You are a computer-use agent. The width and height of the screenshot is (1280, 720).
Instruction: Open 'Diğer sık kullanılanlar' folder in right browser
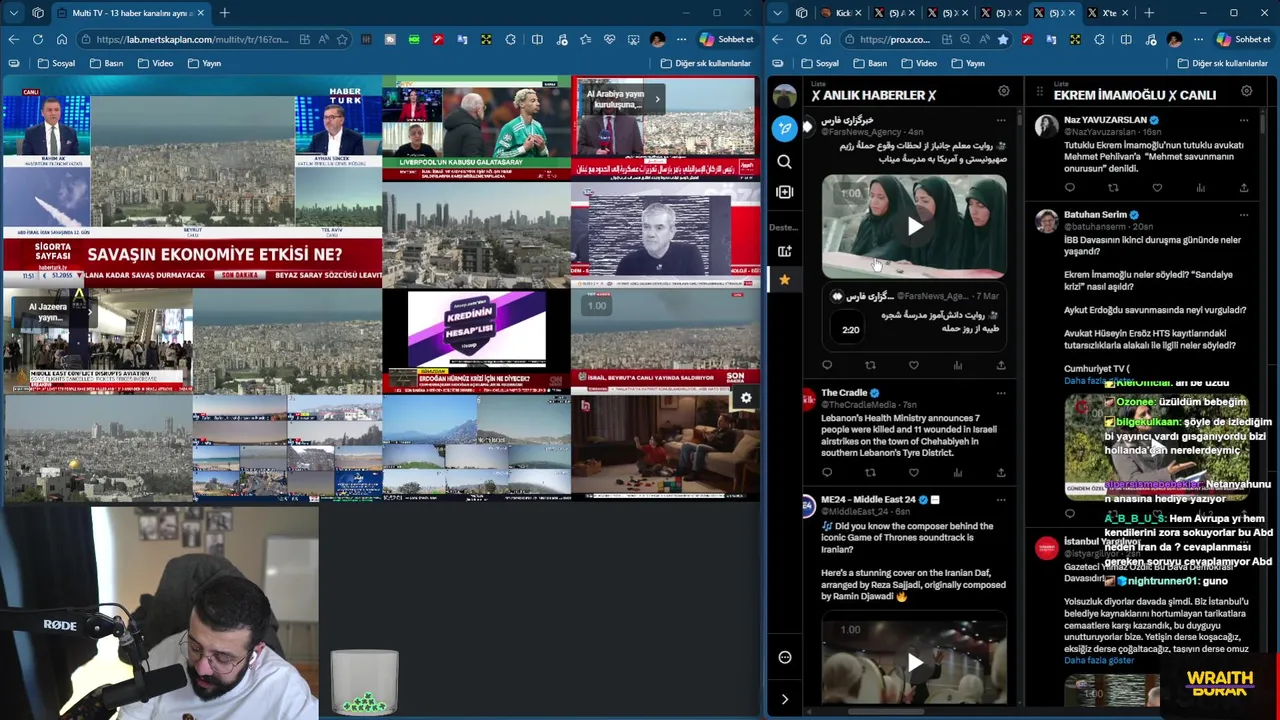point(1222,63)
